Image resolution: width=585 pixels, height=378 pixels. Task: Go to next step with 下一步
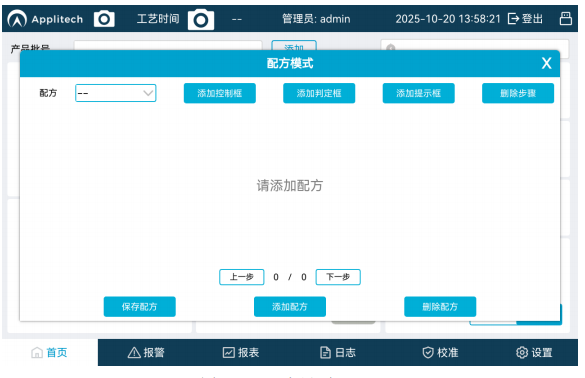click(338, 277)
